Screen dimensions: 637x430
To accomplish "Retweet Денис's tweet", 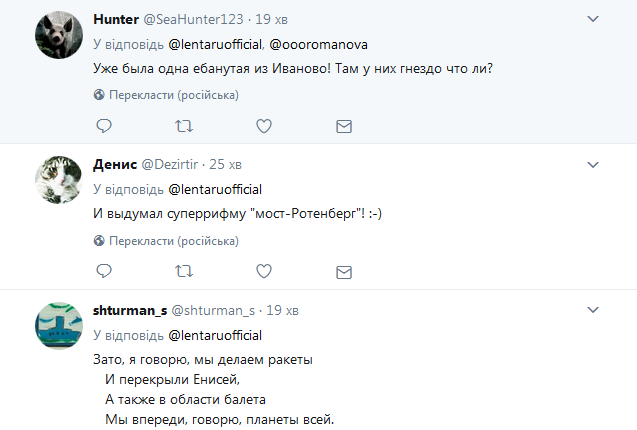I will pos(184,271).
